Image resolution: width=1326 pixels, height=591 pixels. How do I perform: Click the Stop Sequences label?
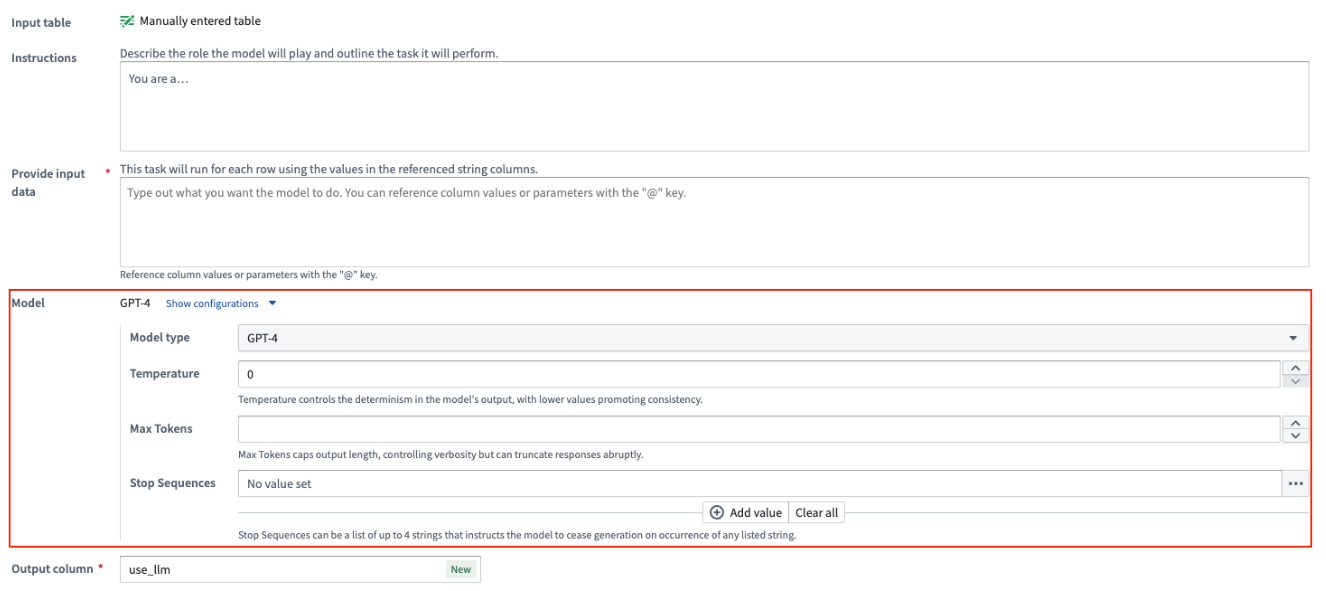(173, 483)
